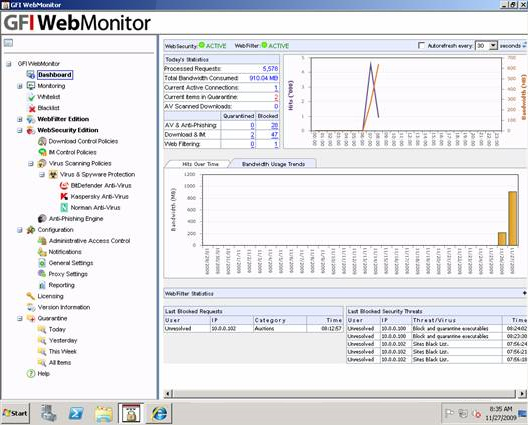Select the Blacklist red X icon
This screenshot has height=425, width=528.
(x=32, y=108)
